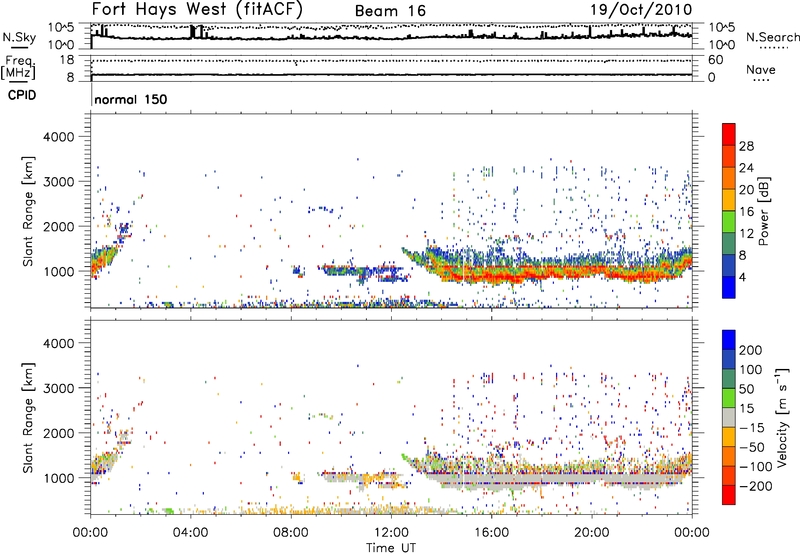
Task: Click the 'Velocity [m s-1]' colorbar label
Action: click(781, 417)
